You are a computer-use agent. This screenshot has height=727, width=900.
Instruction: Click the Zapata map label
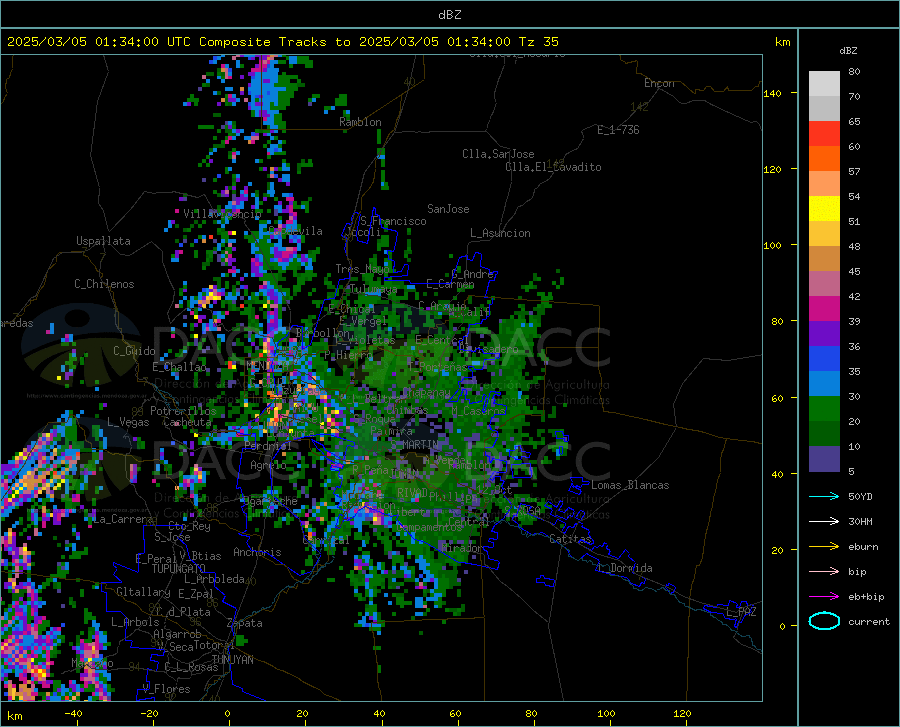click(x=245, y=623)
